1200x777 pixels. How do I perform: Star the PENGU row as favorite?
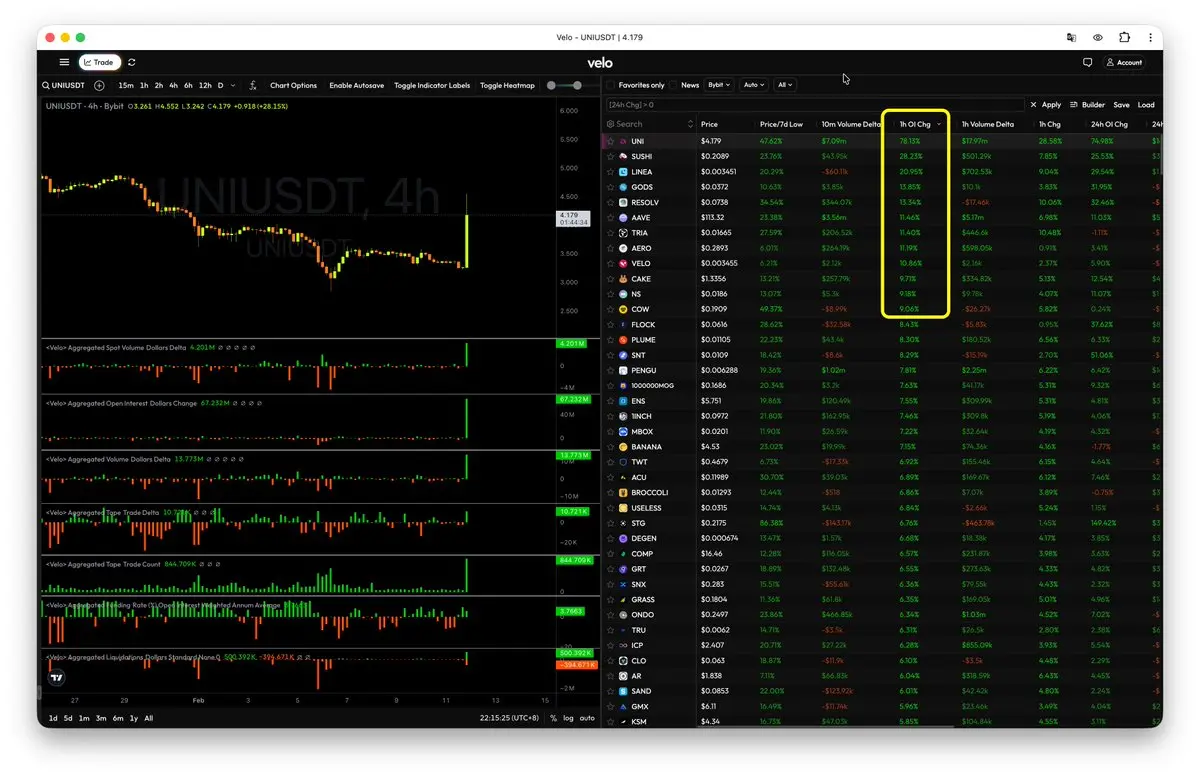[610, 370]
